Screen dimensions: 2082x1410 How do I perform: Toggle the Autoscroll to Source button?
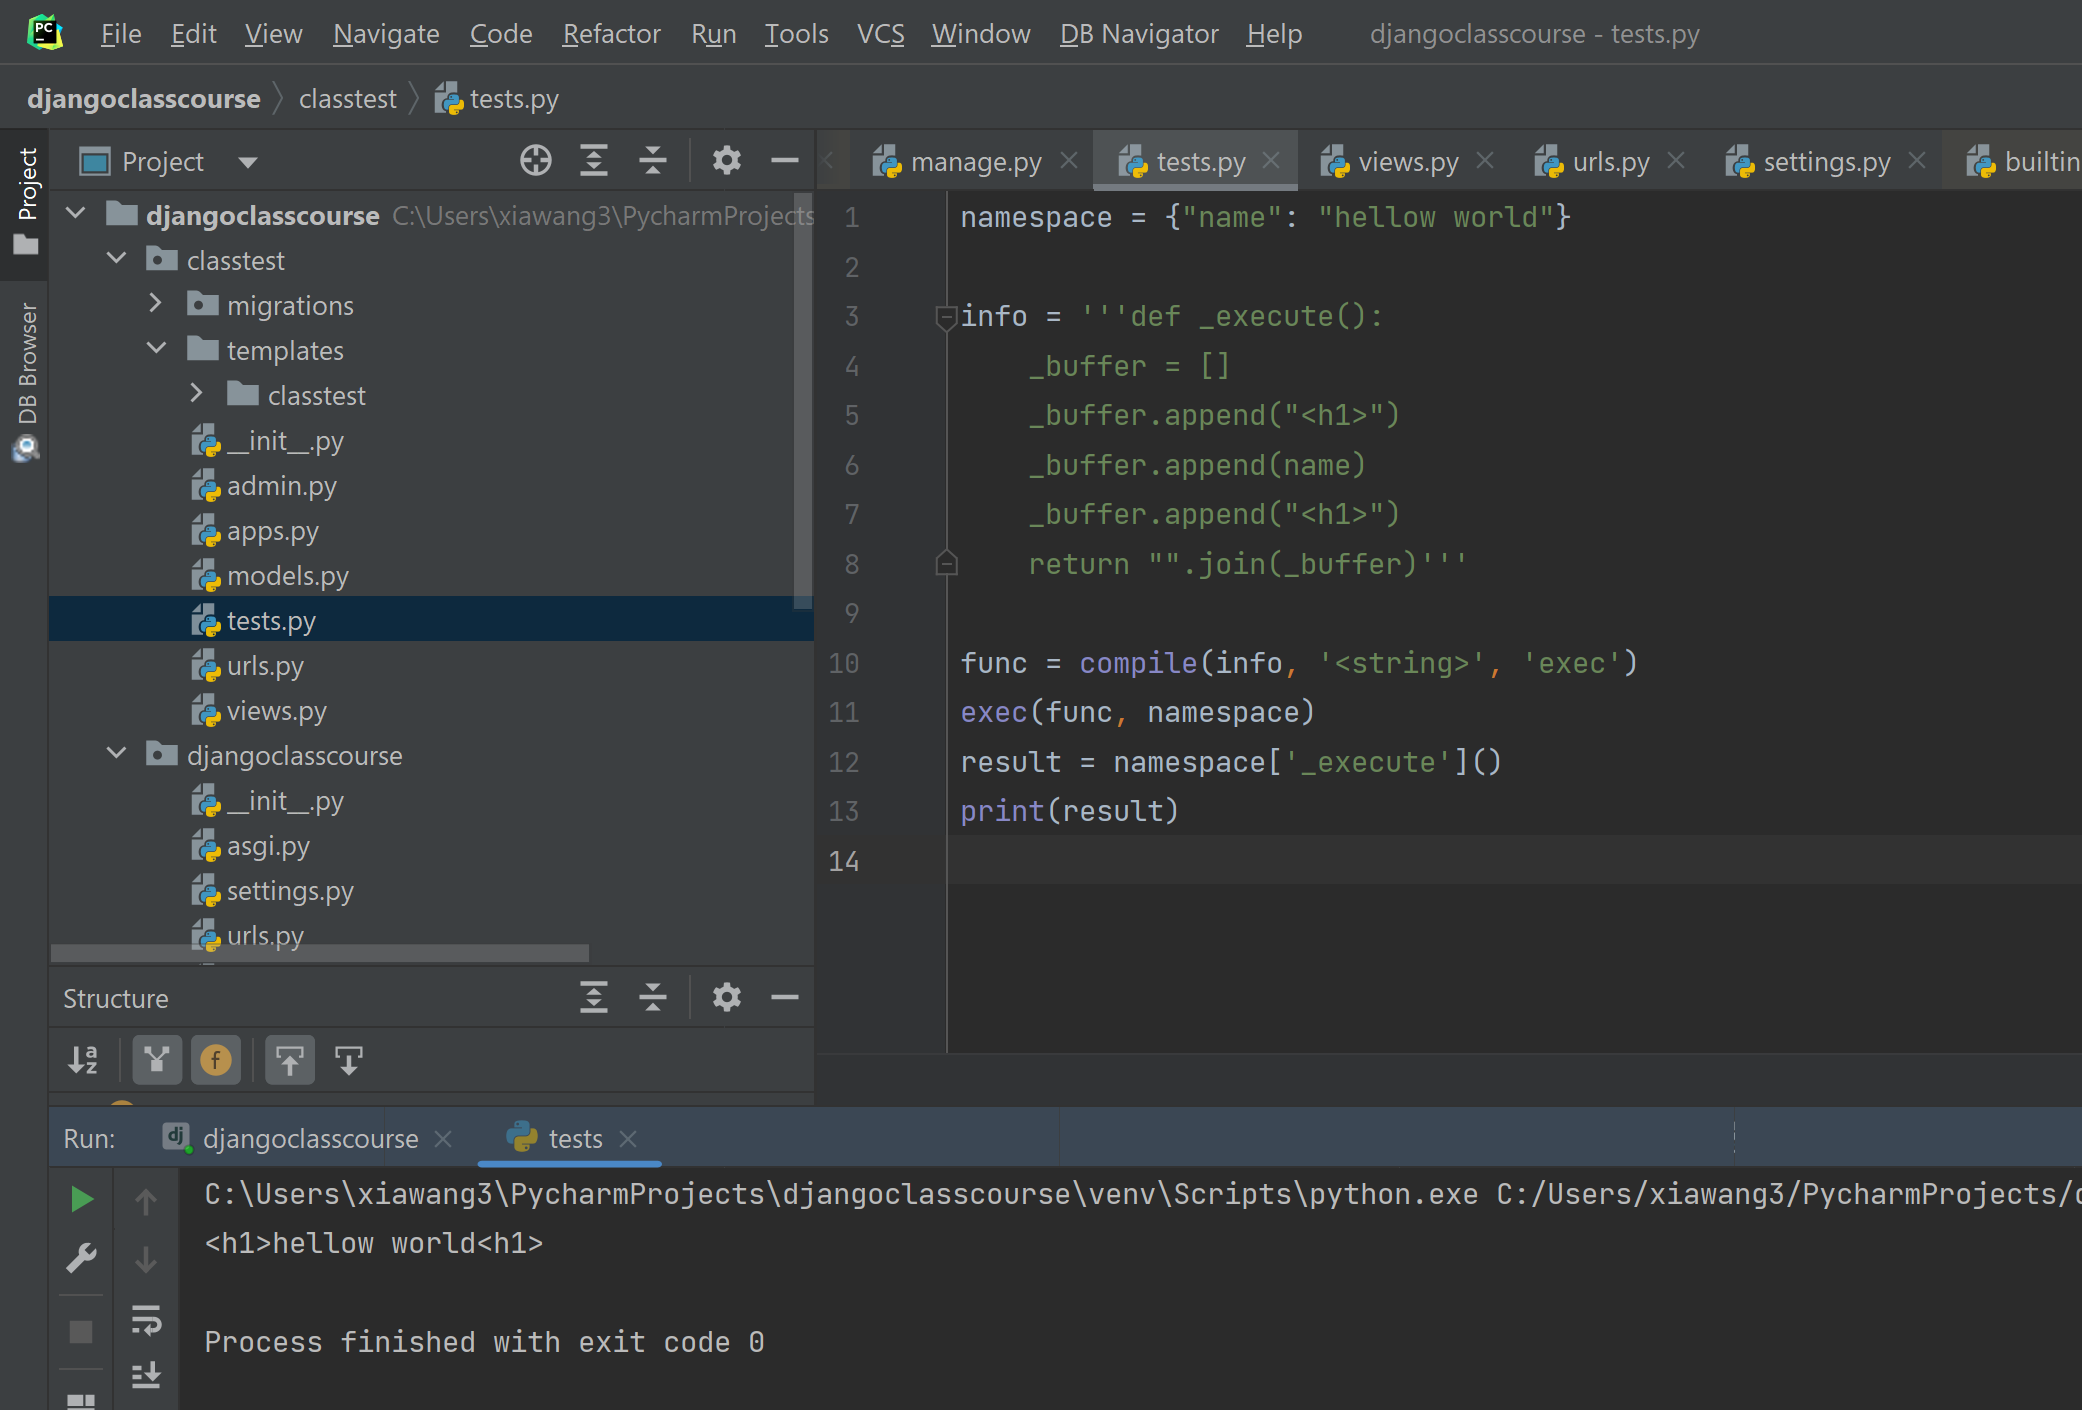(x=290, y=1060)
